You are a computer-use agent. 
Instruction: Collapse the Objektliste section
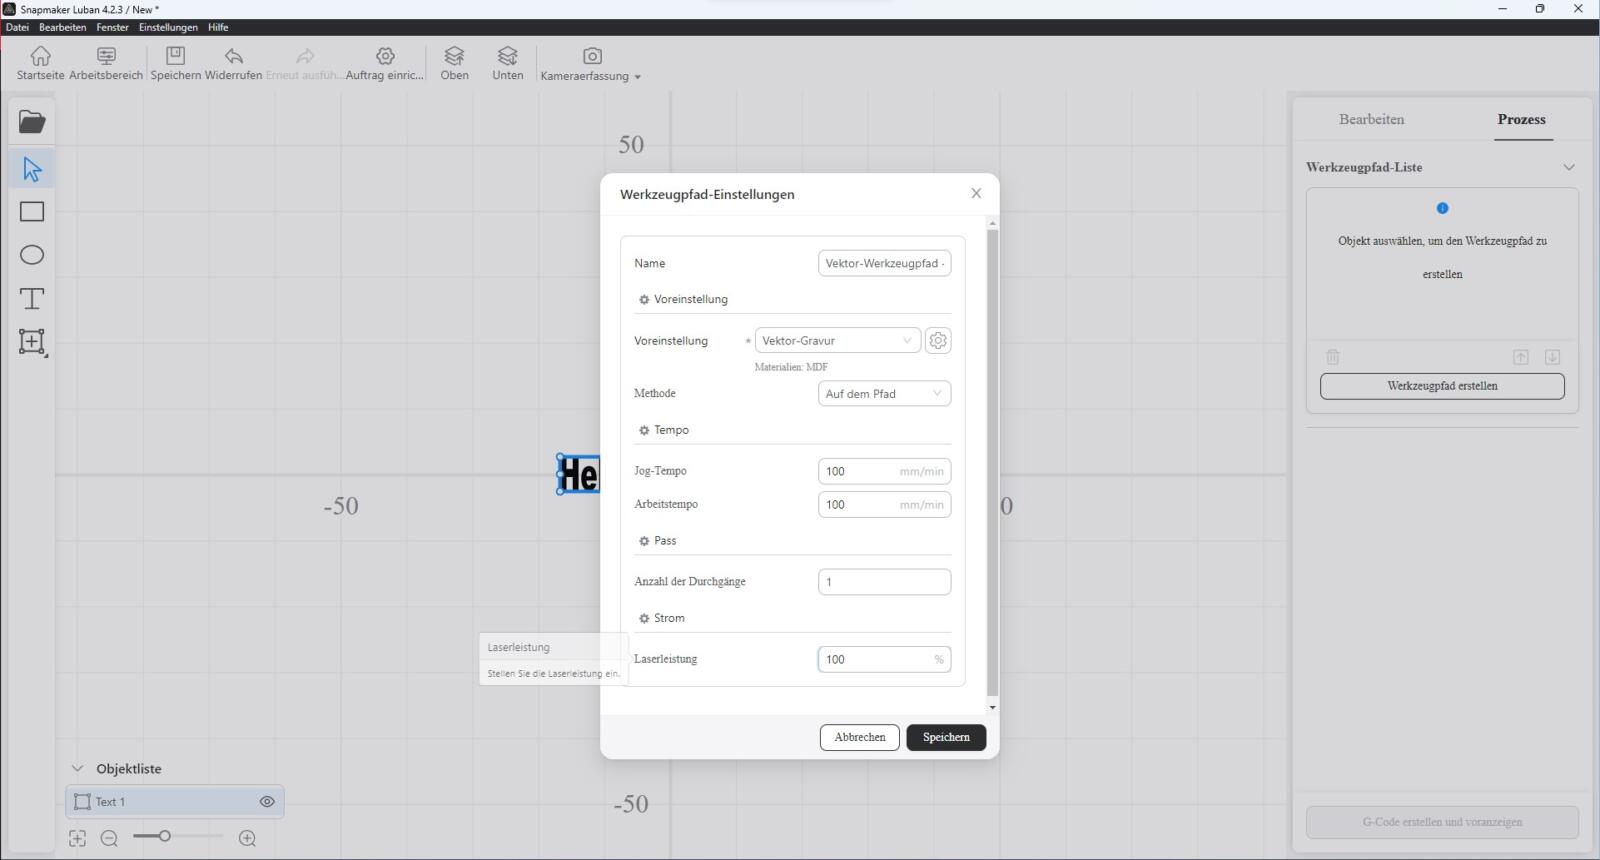coord(78,769)
